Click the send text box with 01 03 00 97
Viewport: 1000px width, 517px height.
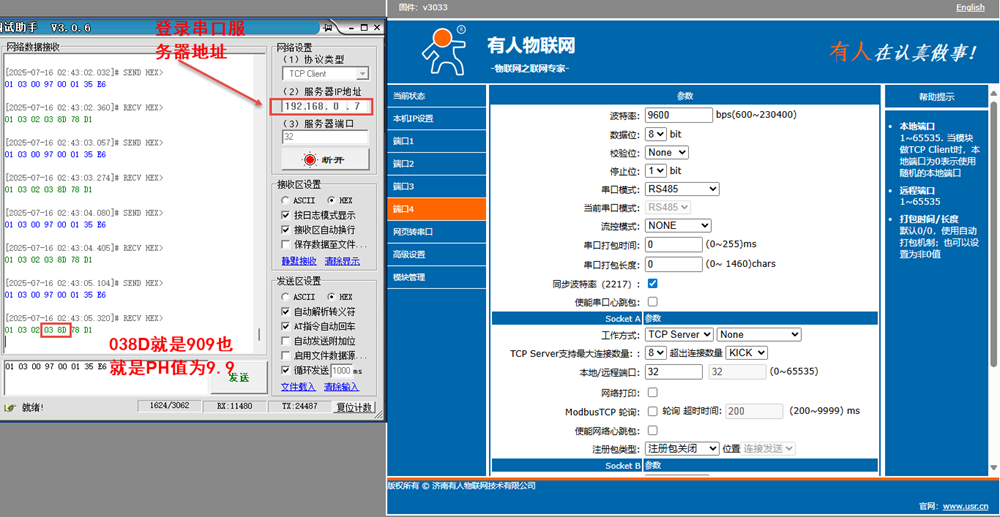(x=105, y=377)
